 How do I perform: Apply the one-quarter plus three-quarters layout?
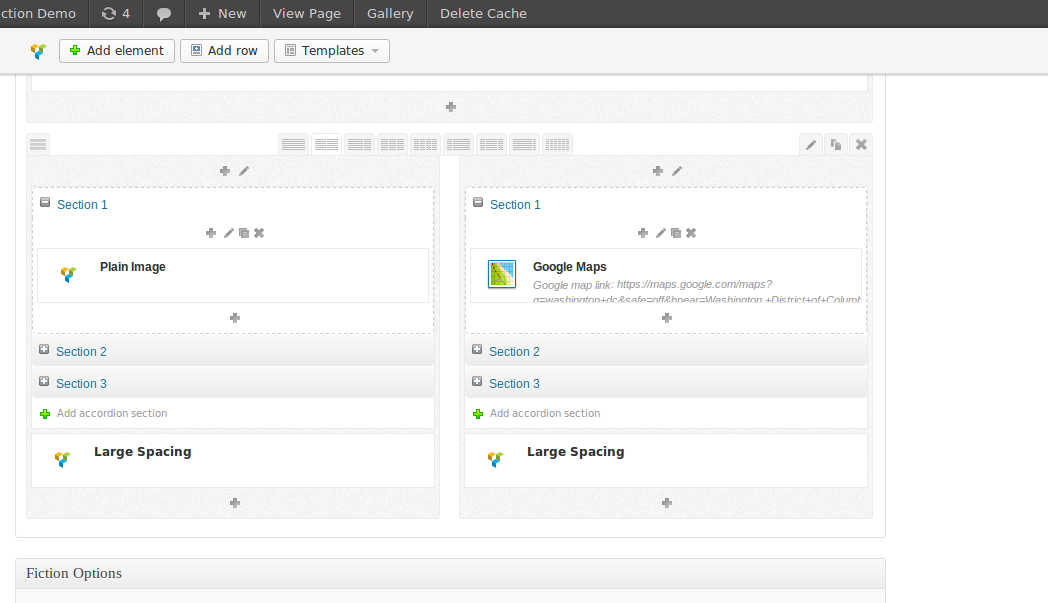tap(458, 144)
